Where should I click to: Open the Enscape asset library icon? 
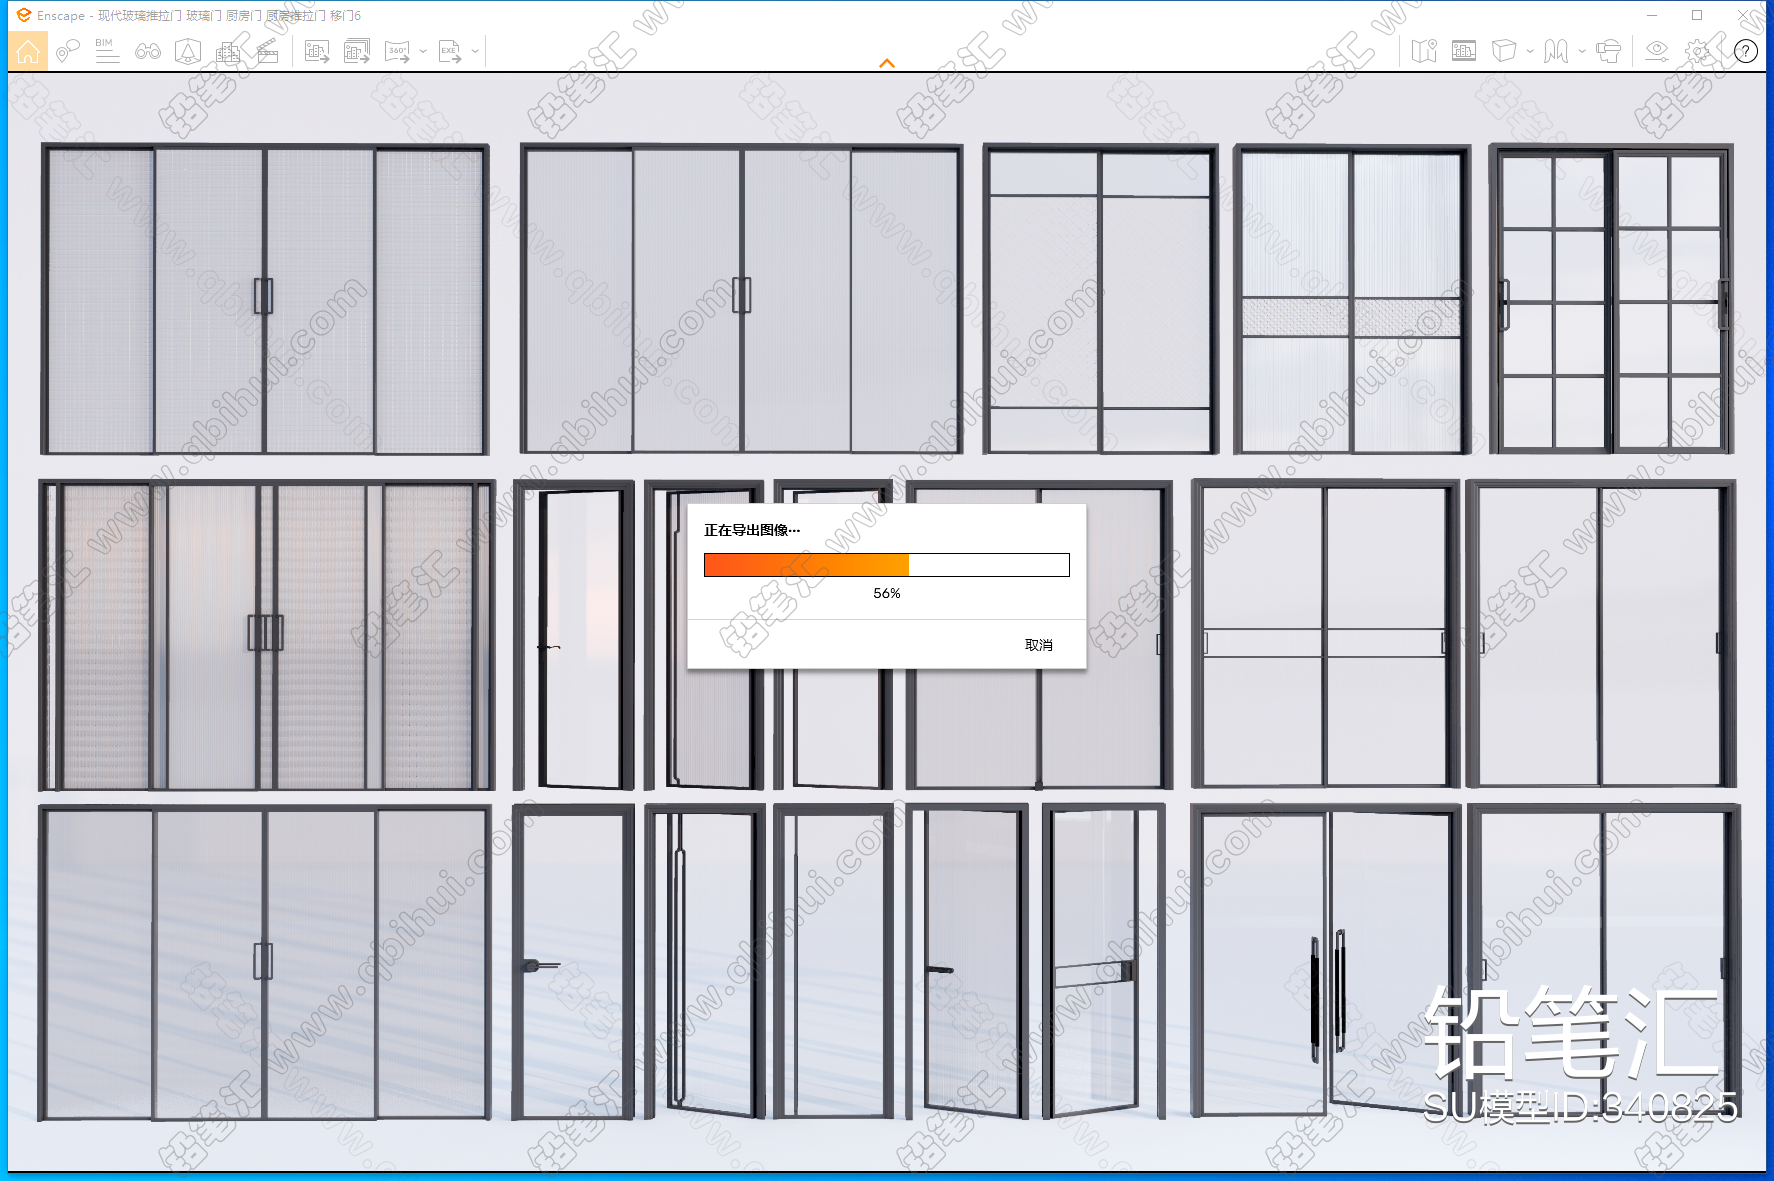[188, 51]
